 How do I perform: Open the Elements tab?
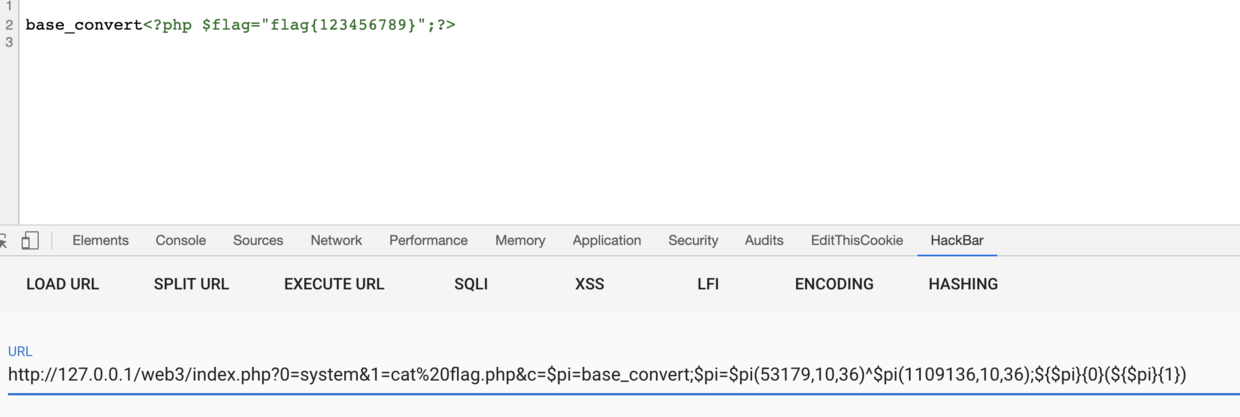(100, 240)
